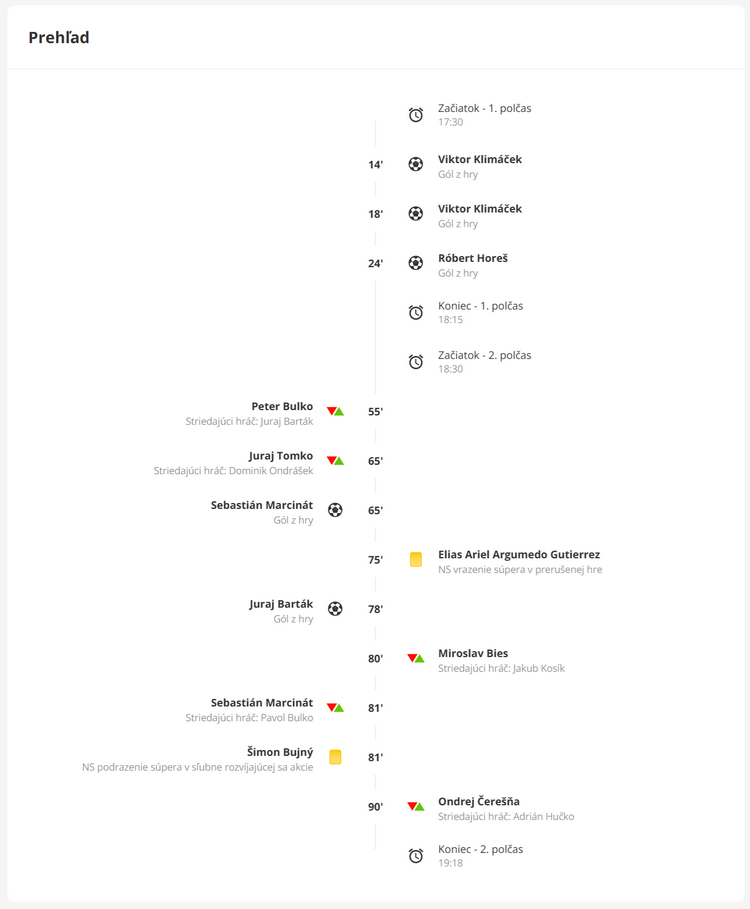Click the ball icon beside Juraj Barták

pos(335,608)
